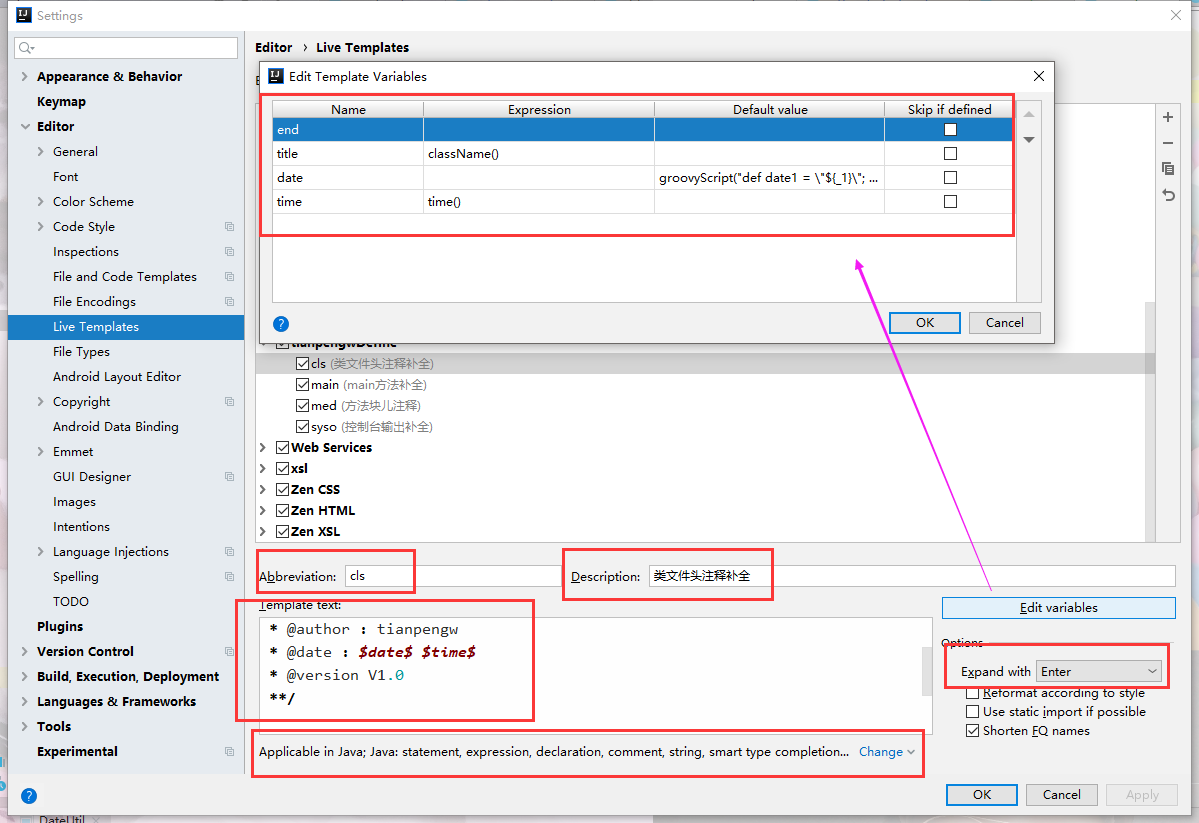Toggle Skip if defined for date variable
The height and width of the screenshot is (823, 1199).
coord(950,177)
